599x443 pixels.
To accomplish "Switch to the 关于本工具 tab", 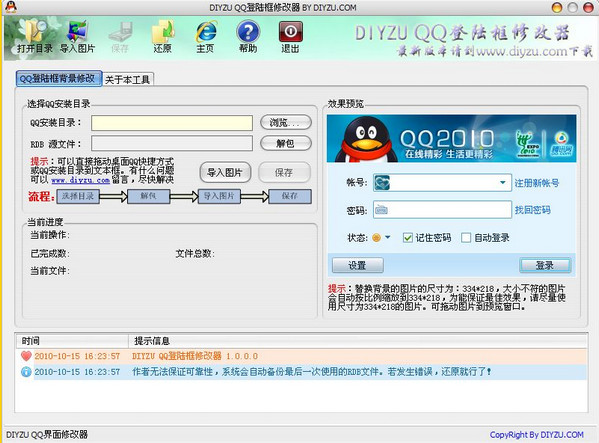I will point(128,79).
